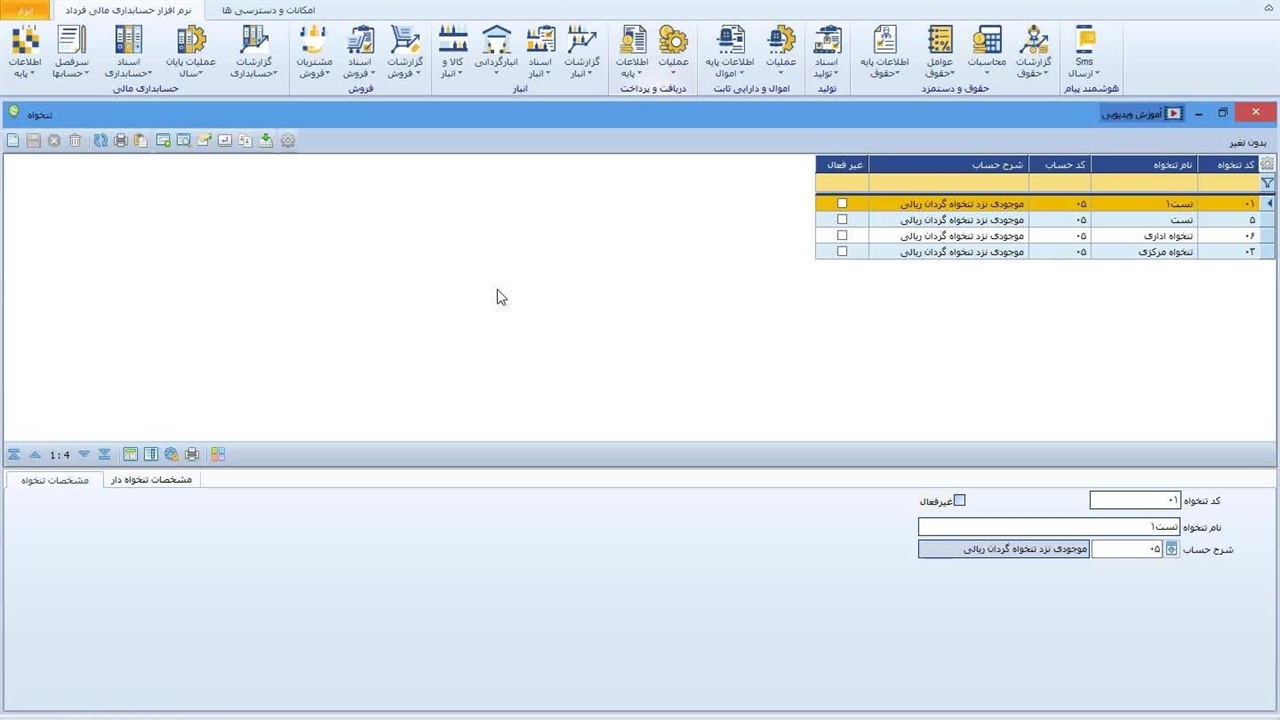Open account lookup button beside شرح حساب
This screenshot has width=1280, height=720.
pos(1172,549)
